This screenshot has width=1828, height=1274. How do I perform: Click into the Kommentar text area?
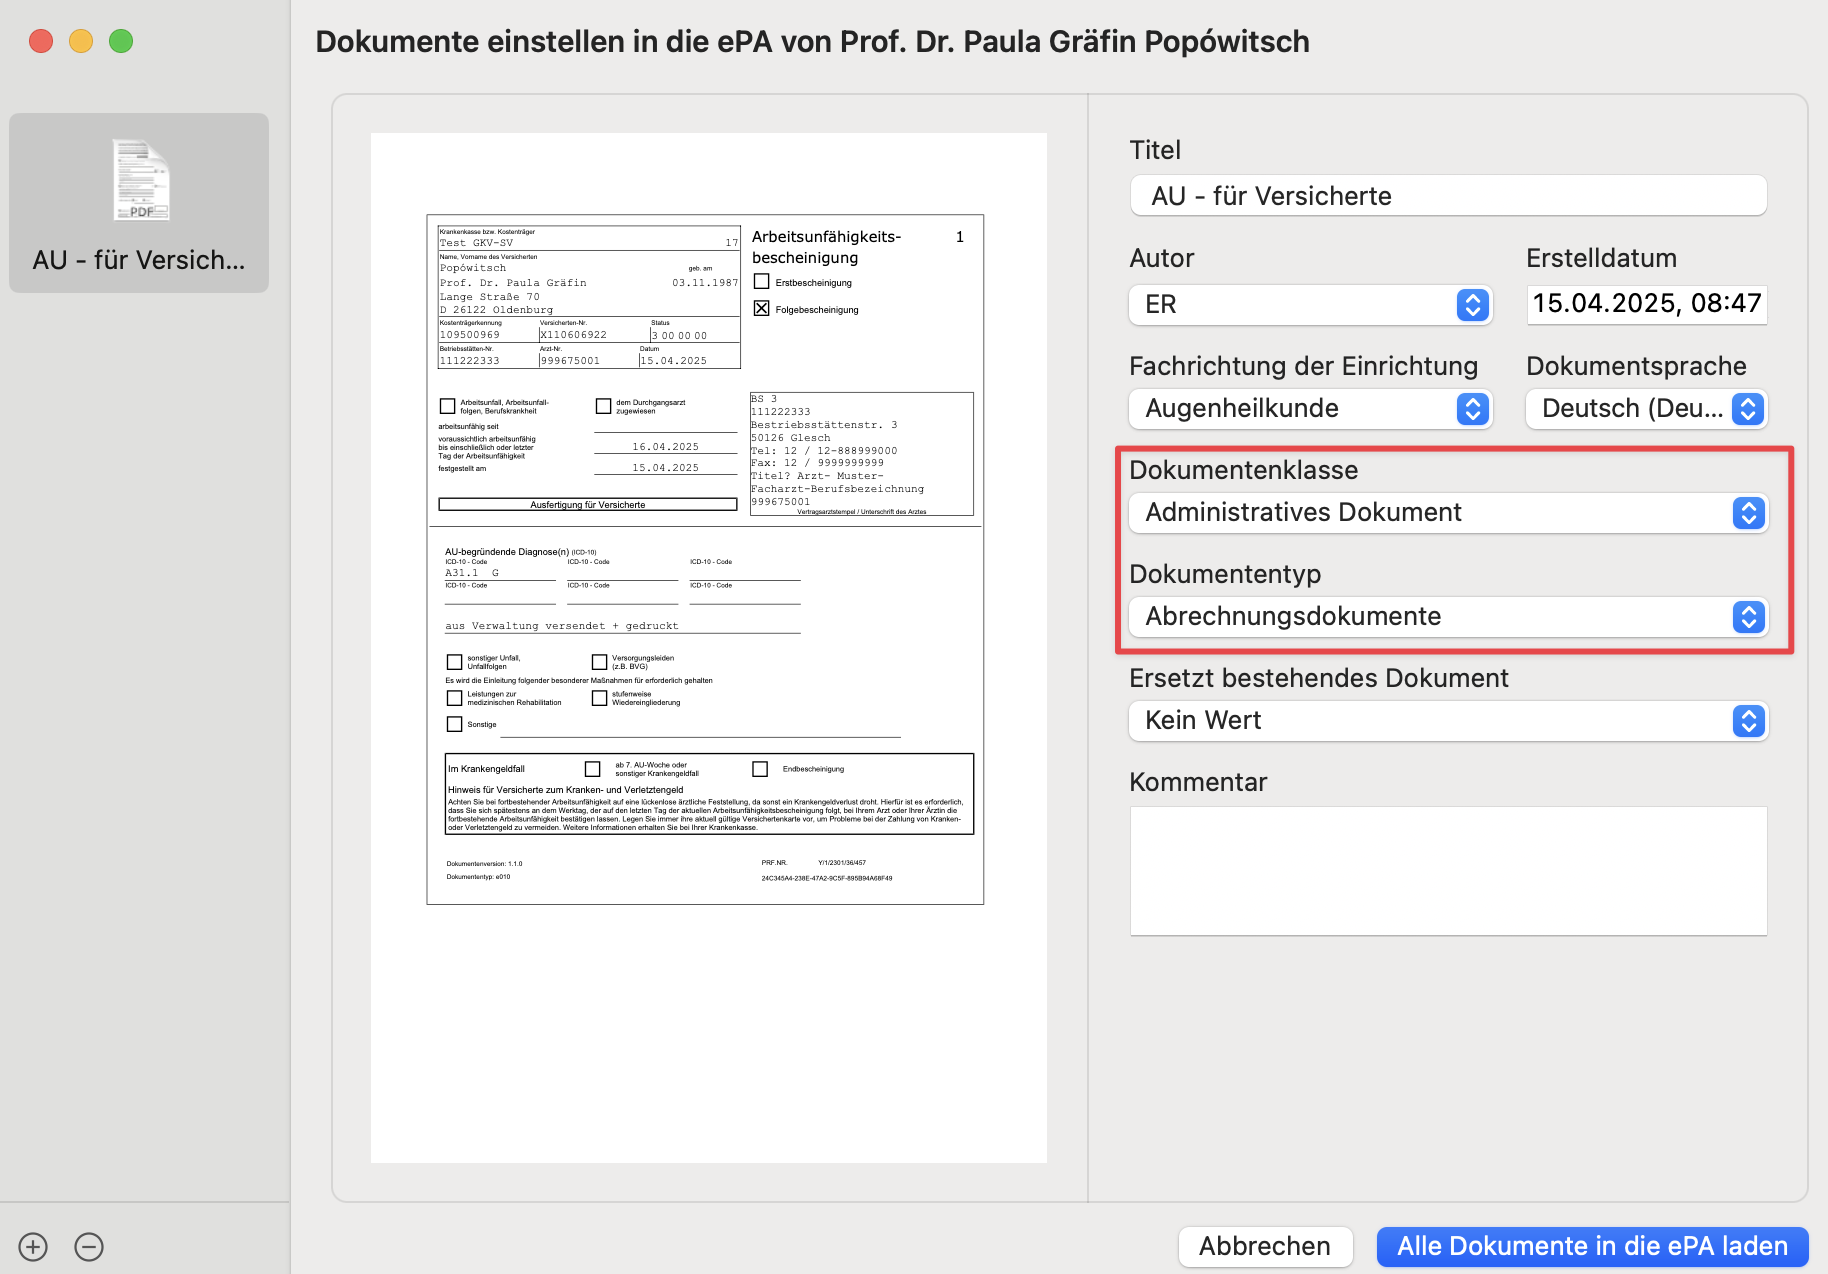click(1448, 871)
